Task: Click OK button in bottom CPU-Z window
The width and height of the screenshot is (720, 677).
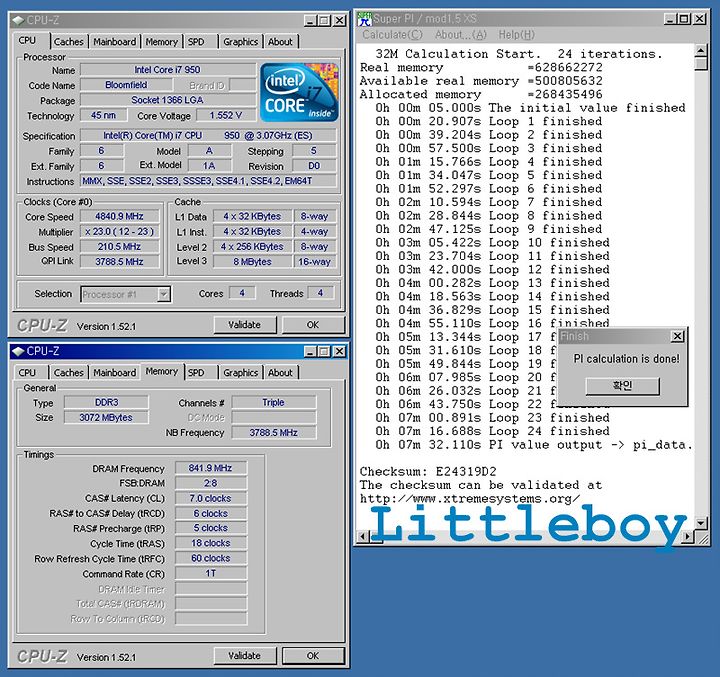Action: (x=313, y=655)
